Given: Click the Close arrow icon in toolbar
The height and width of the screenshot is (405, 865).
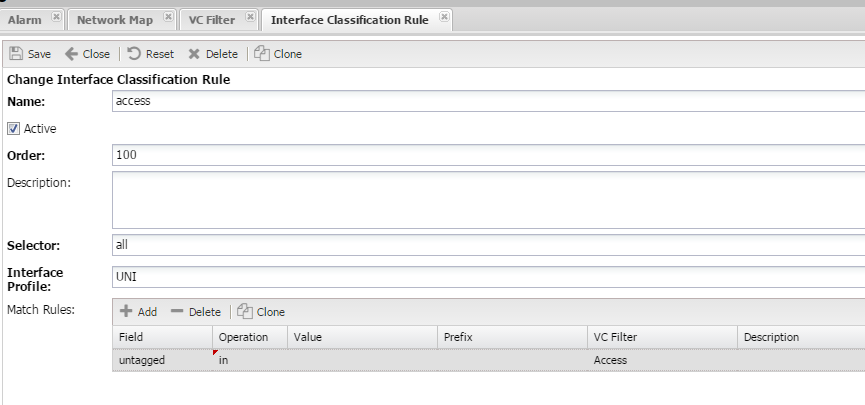Looking at the screenshot, I should 71,54.
